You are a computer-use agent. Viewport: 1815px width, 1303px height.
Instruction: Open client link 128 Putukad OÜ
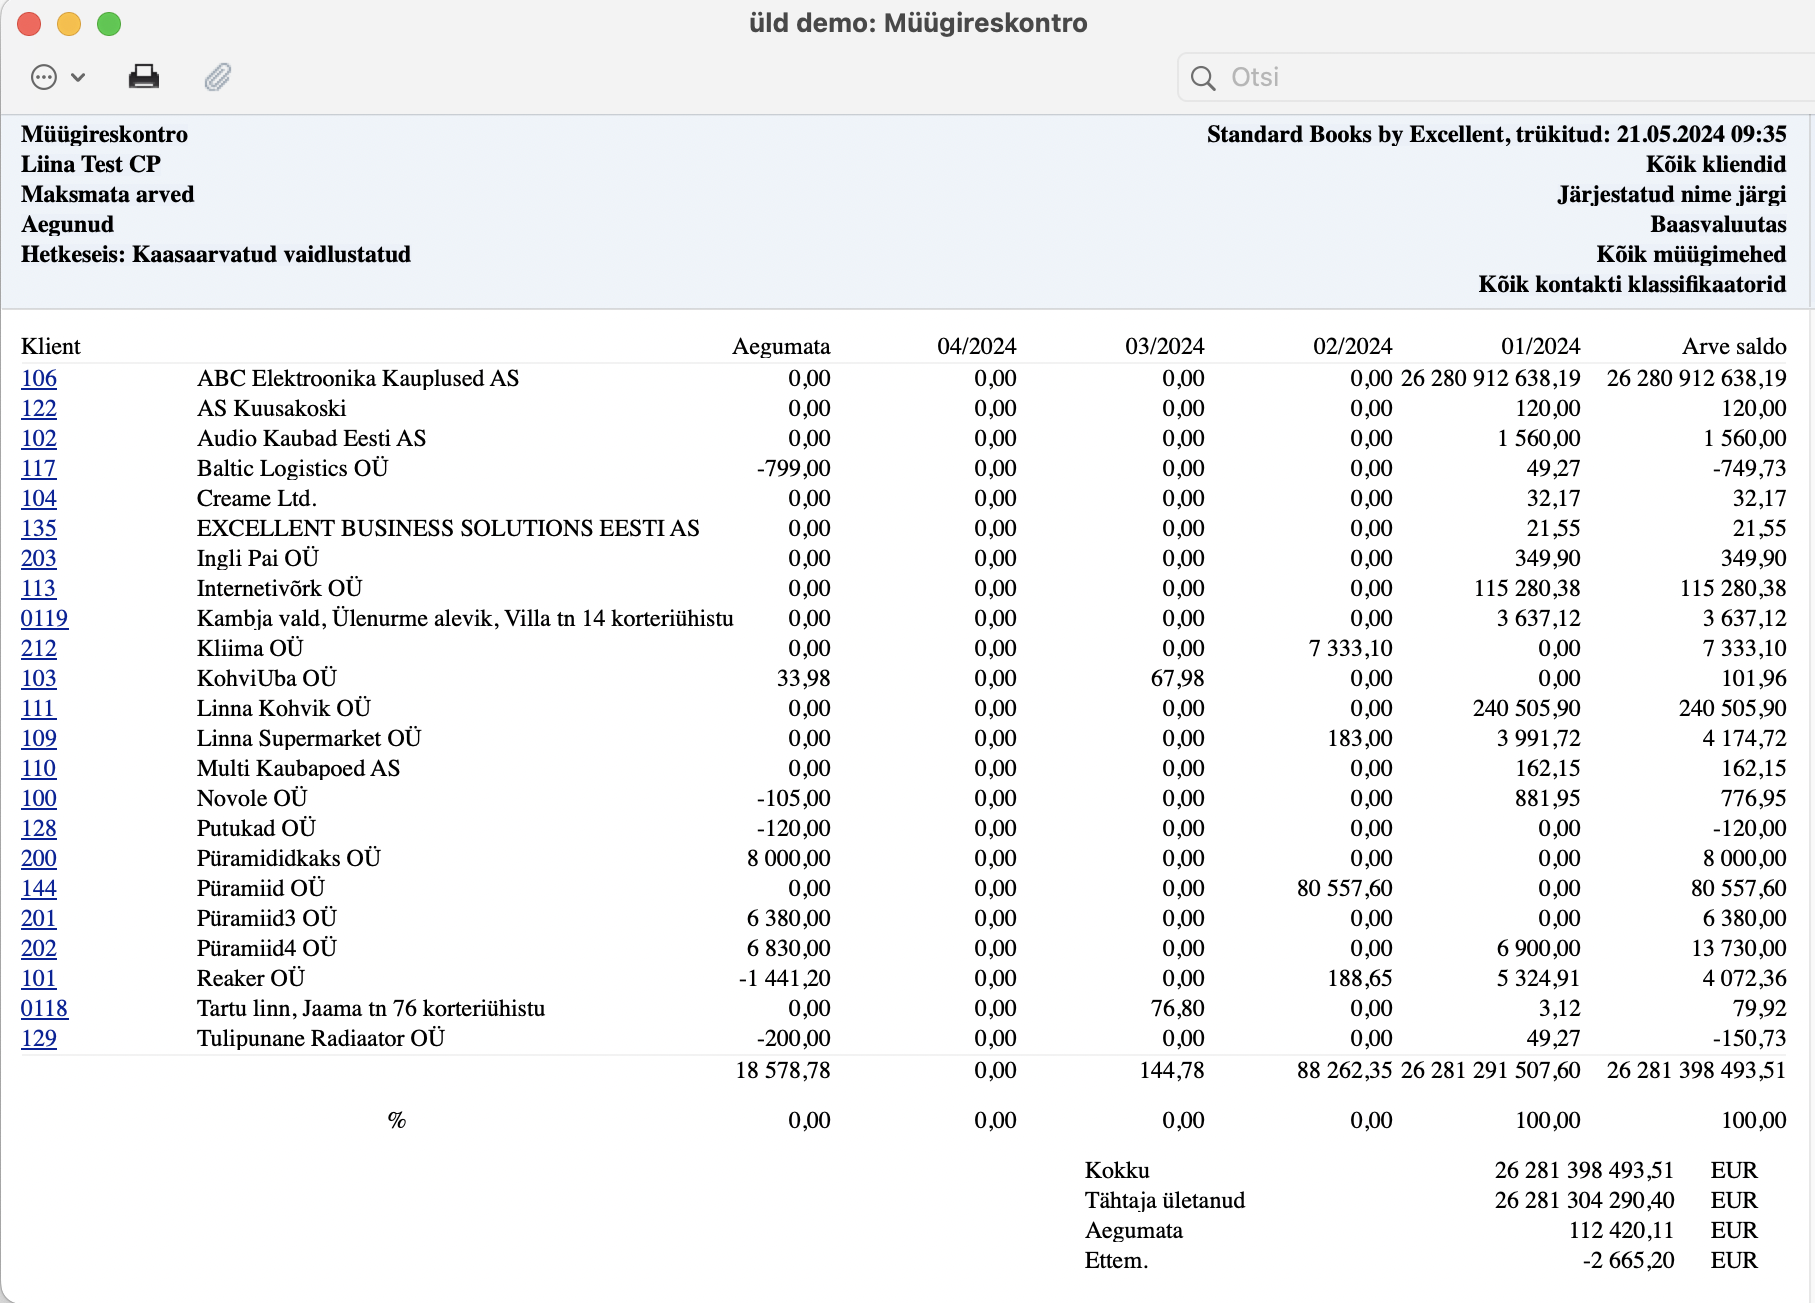click(39, 828)
